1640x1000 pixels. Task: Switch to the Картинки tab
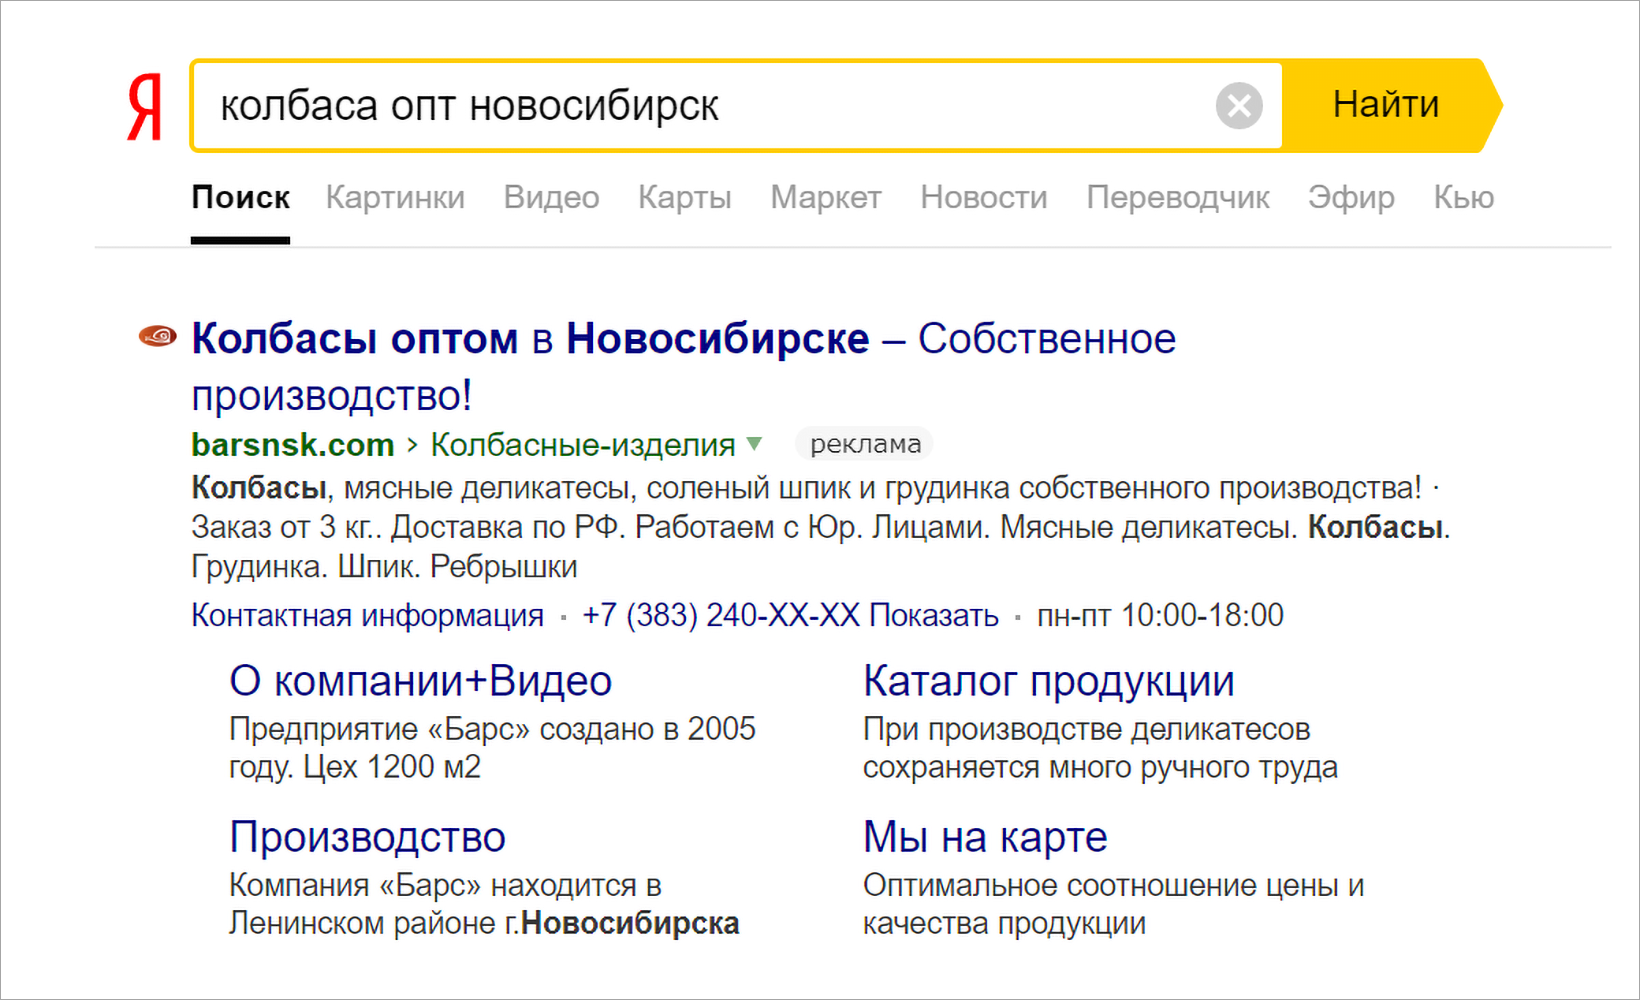pyautogui.click(x=395, y=198)
